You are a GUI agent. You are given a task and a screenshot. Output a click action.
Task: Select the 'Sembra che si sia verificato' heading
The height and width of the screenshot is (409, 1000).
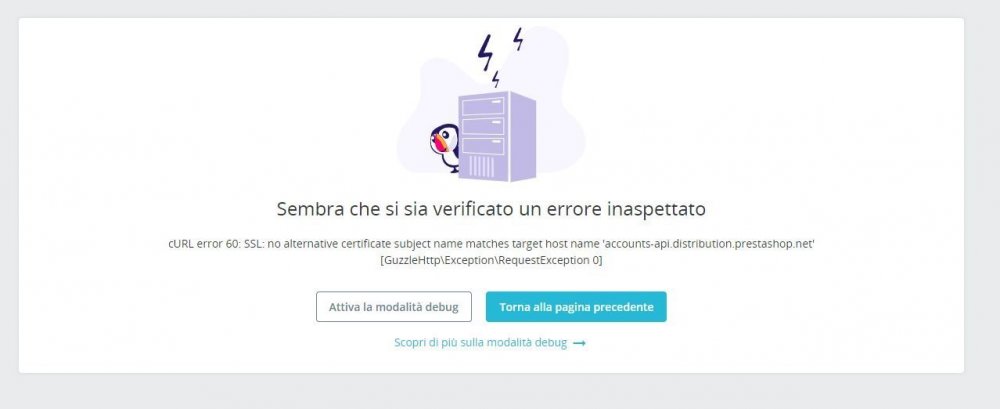coord(491,209)
